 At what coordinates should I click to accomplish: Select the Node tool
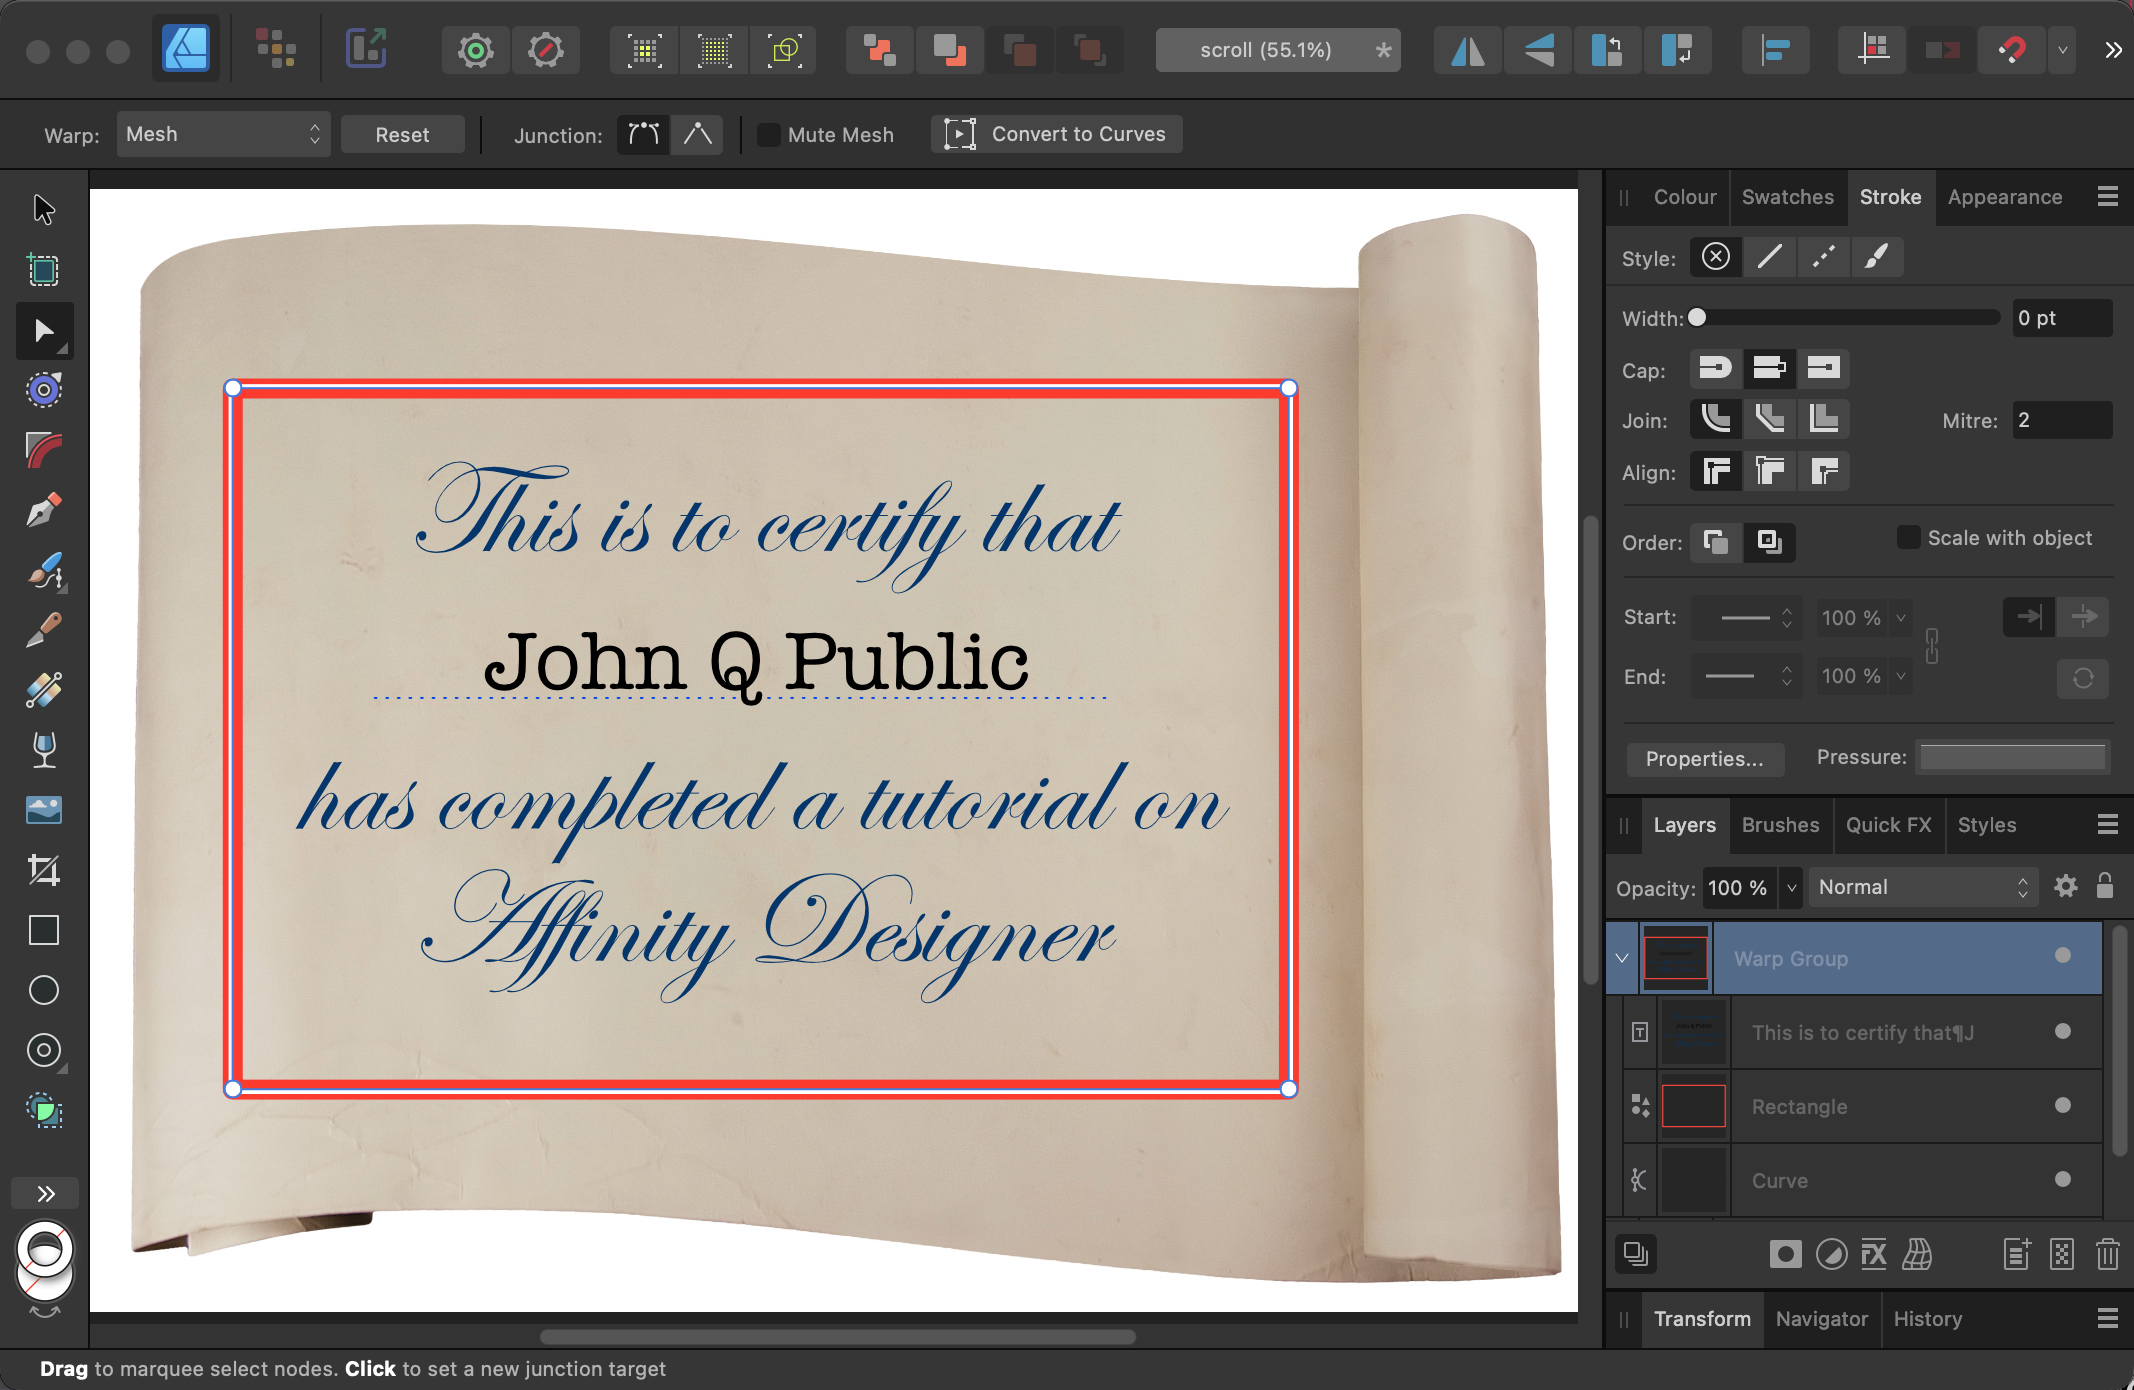[x=44, y=331]
